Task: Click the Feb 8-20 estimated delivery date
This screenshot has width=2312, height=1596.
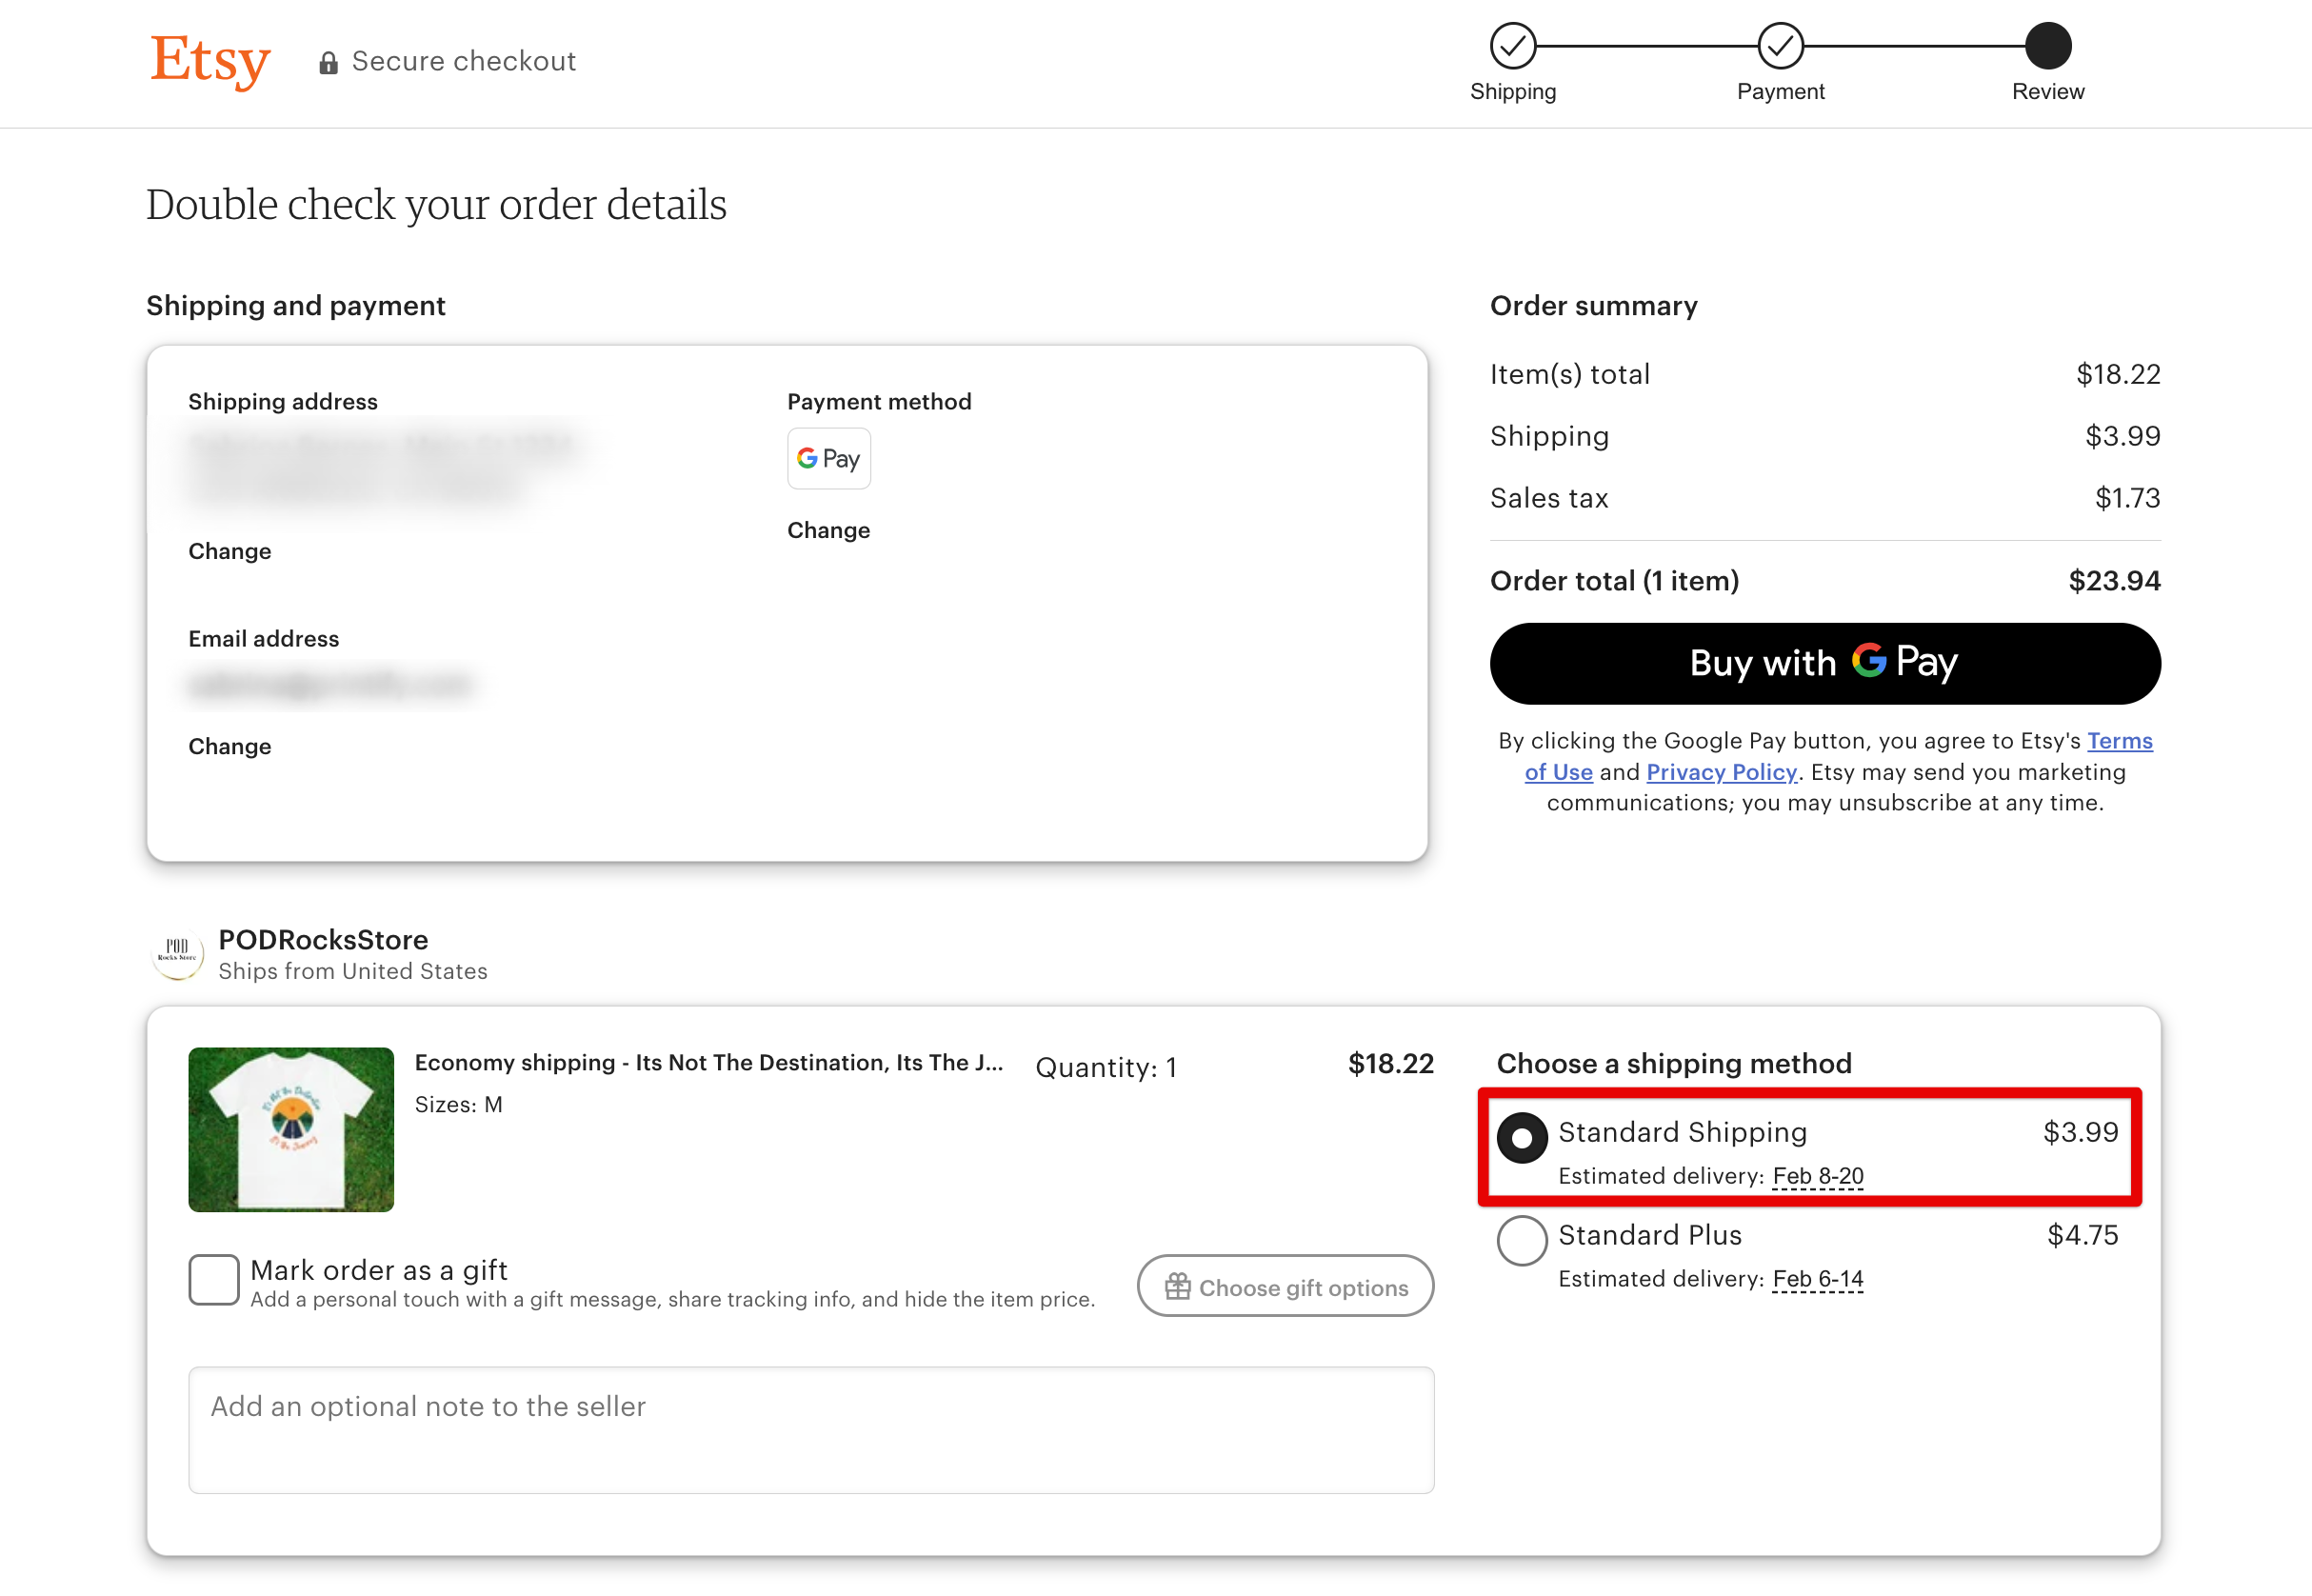Action: [x=1818, y=1176]
